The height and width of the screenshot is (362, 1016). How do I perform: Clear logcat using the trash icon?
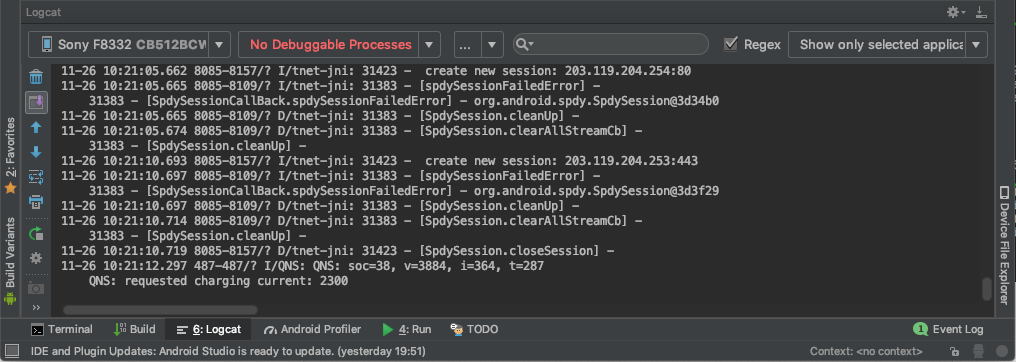36,78
